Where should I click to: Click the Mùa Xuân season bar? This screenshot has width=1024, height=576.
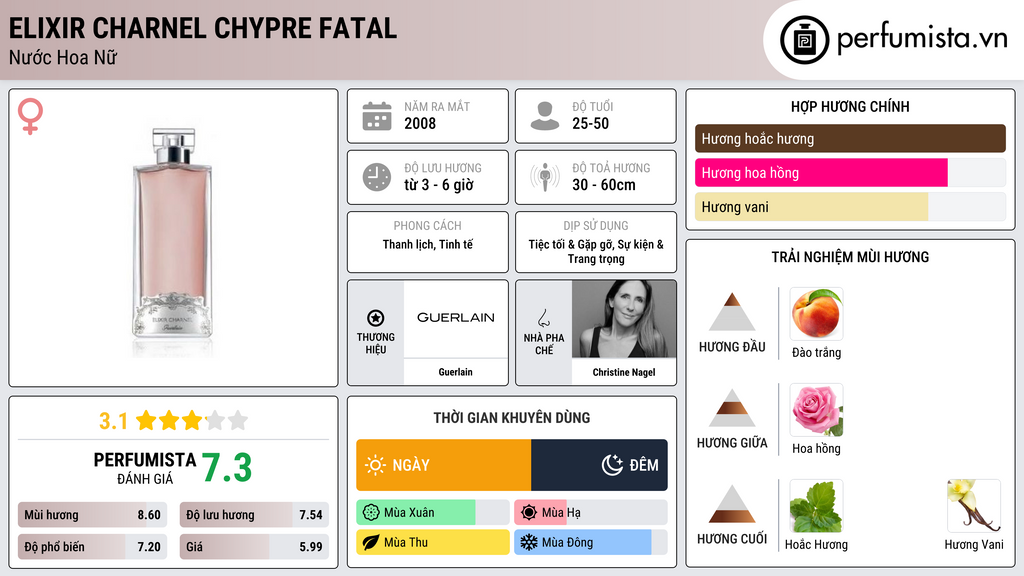click(432, 513)
